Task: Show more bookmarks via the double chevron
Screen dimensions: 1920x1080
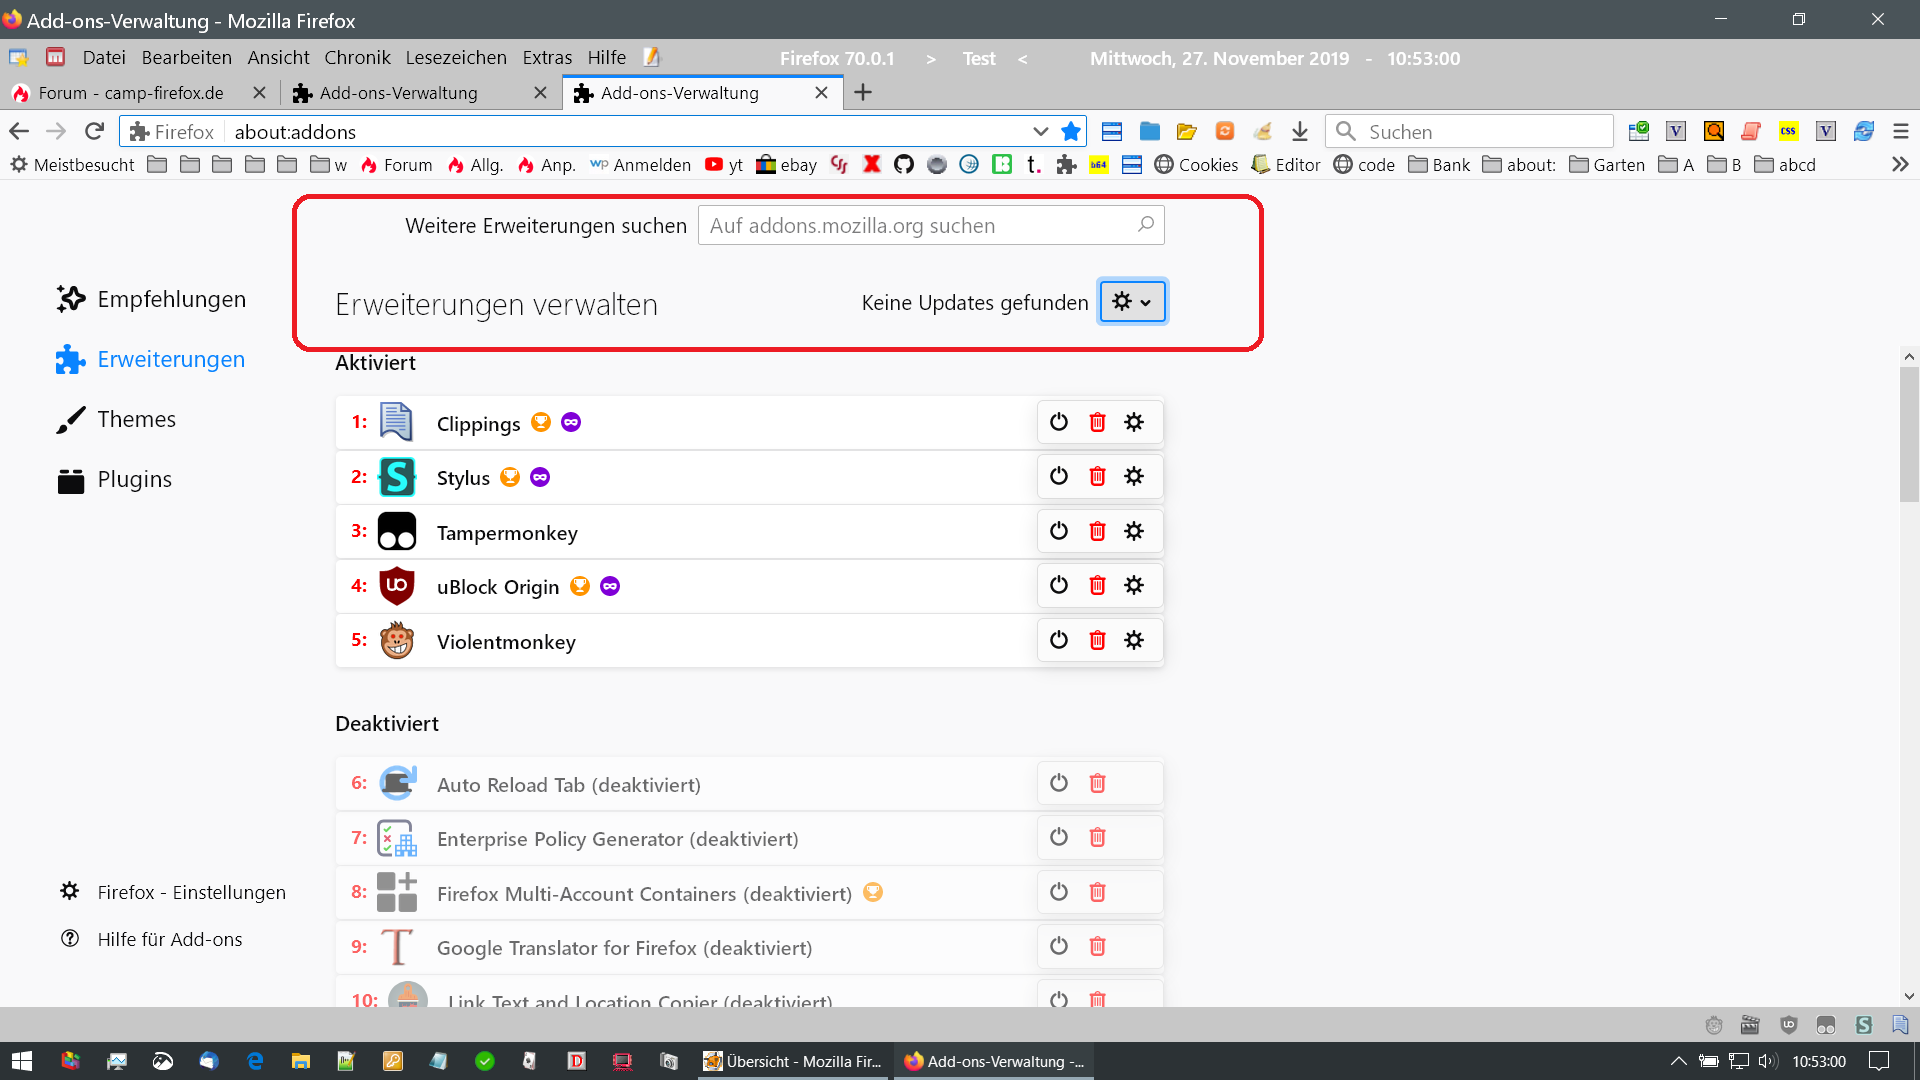Action: click(1900, 164)
